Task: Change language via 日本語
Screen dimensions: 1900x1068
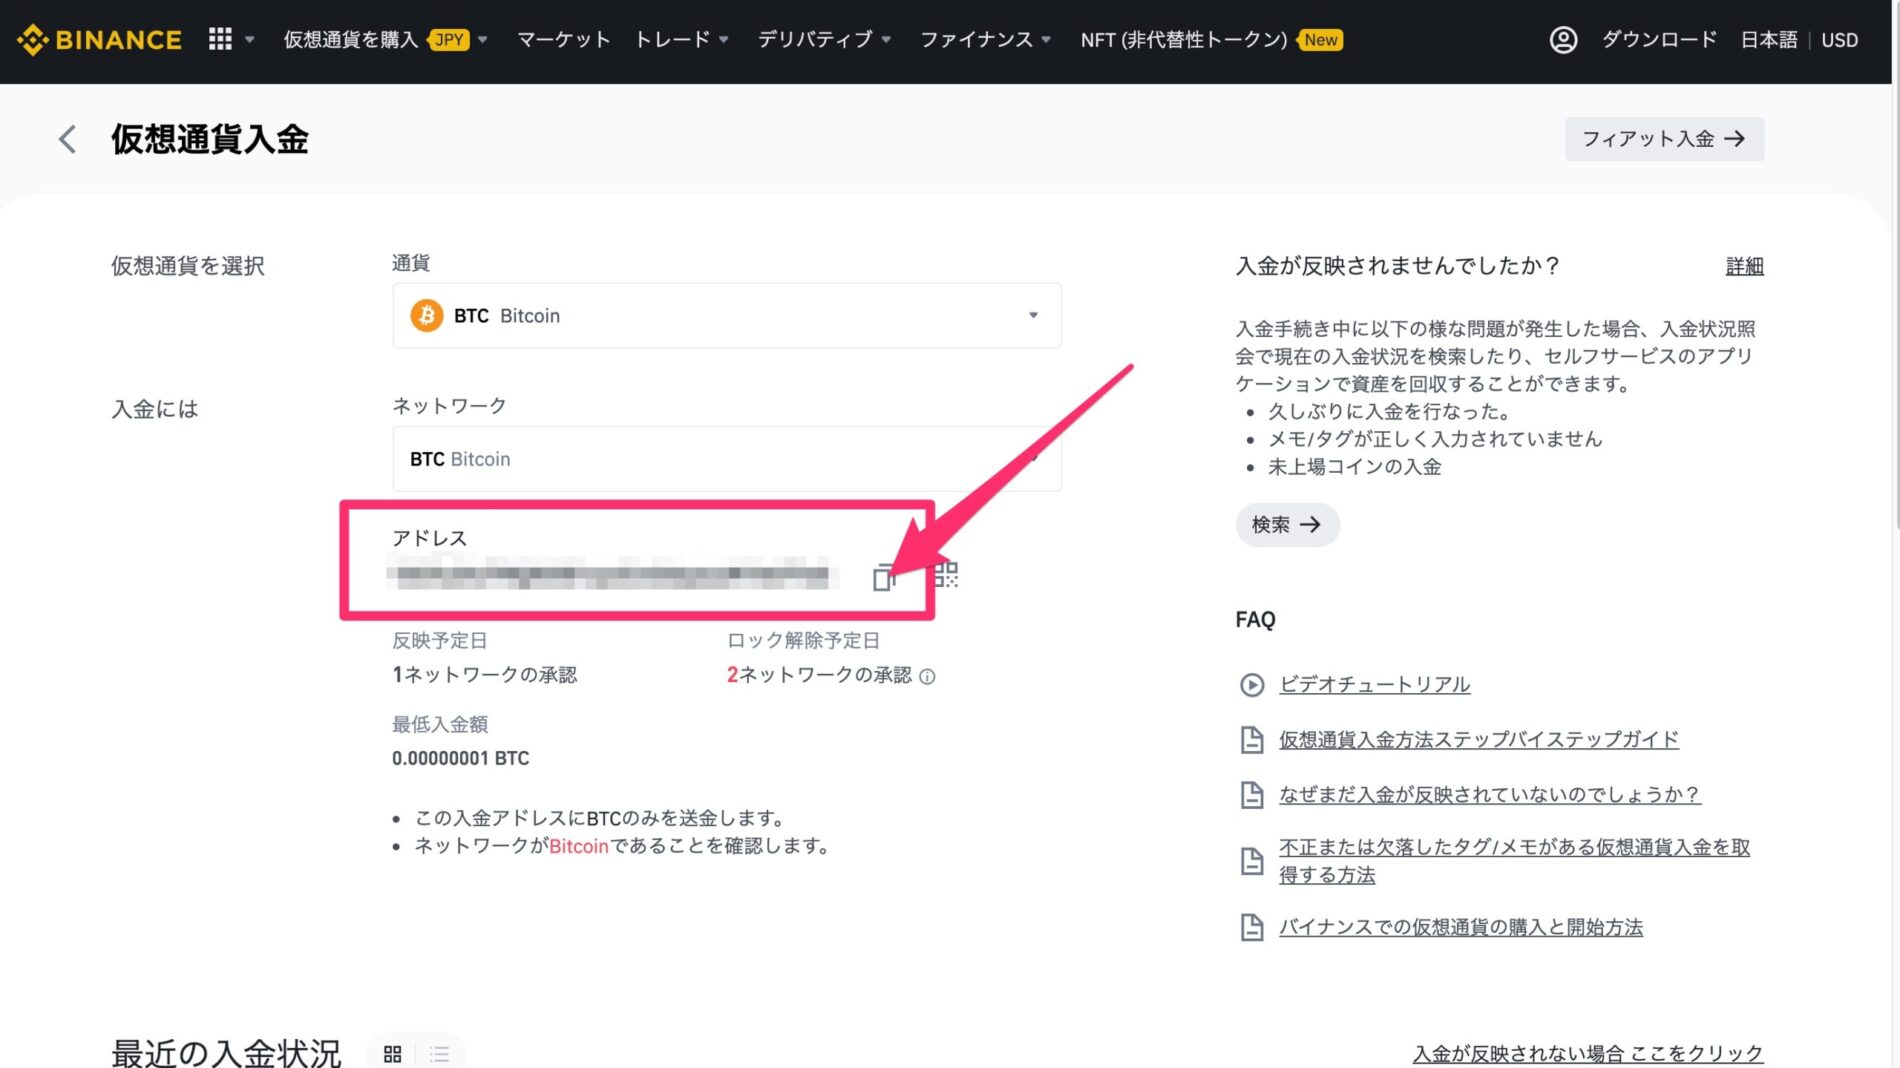Action: (x=1768, y=40)
